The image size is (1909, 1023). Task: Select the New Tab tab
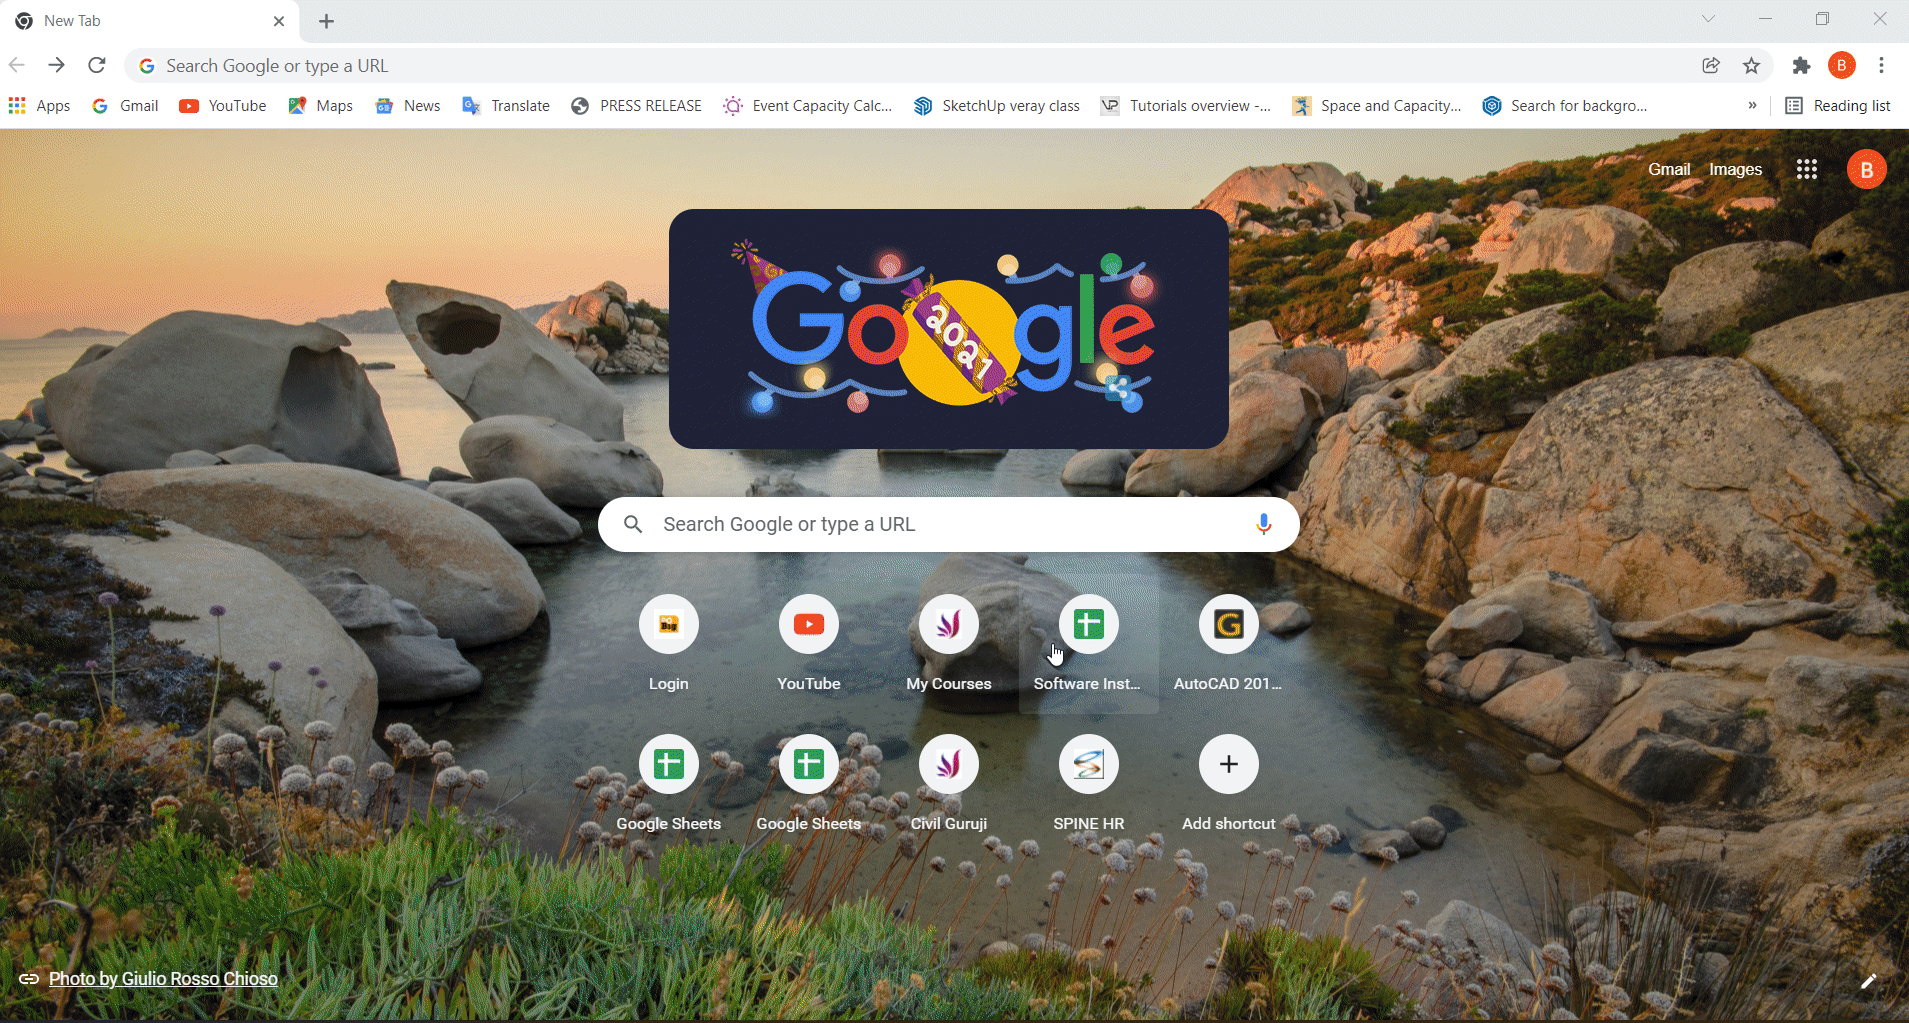coord(150,21)
